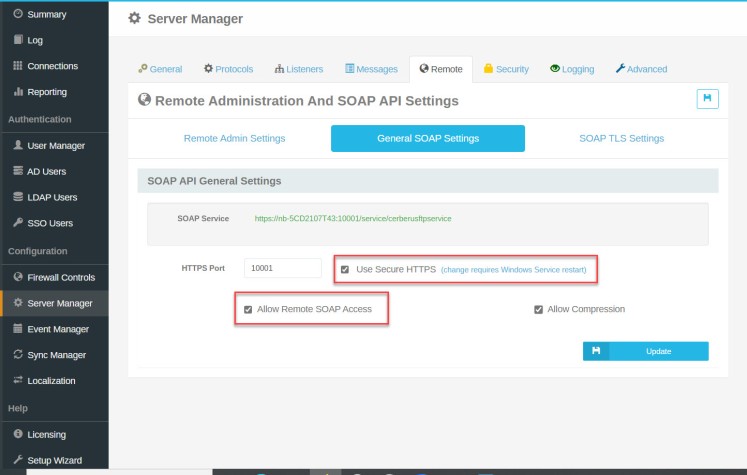Open the Logging tab
Viewport: 747px width, 475px height.
click(x=572, y=69)
